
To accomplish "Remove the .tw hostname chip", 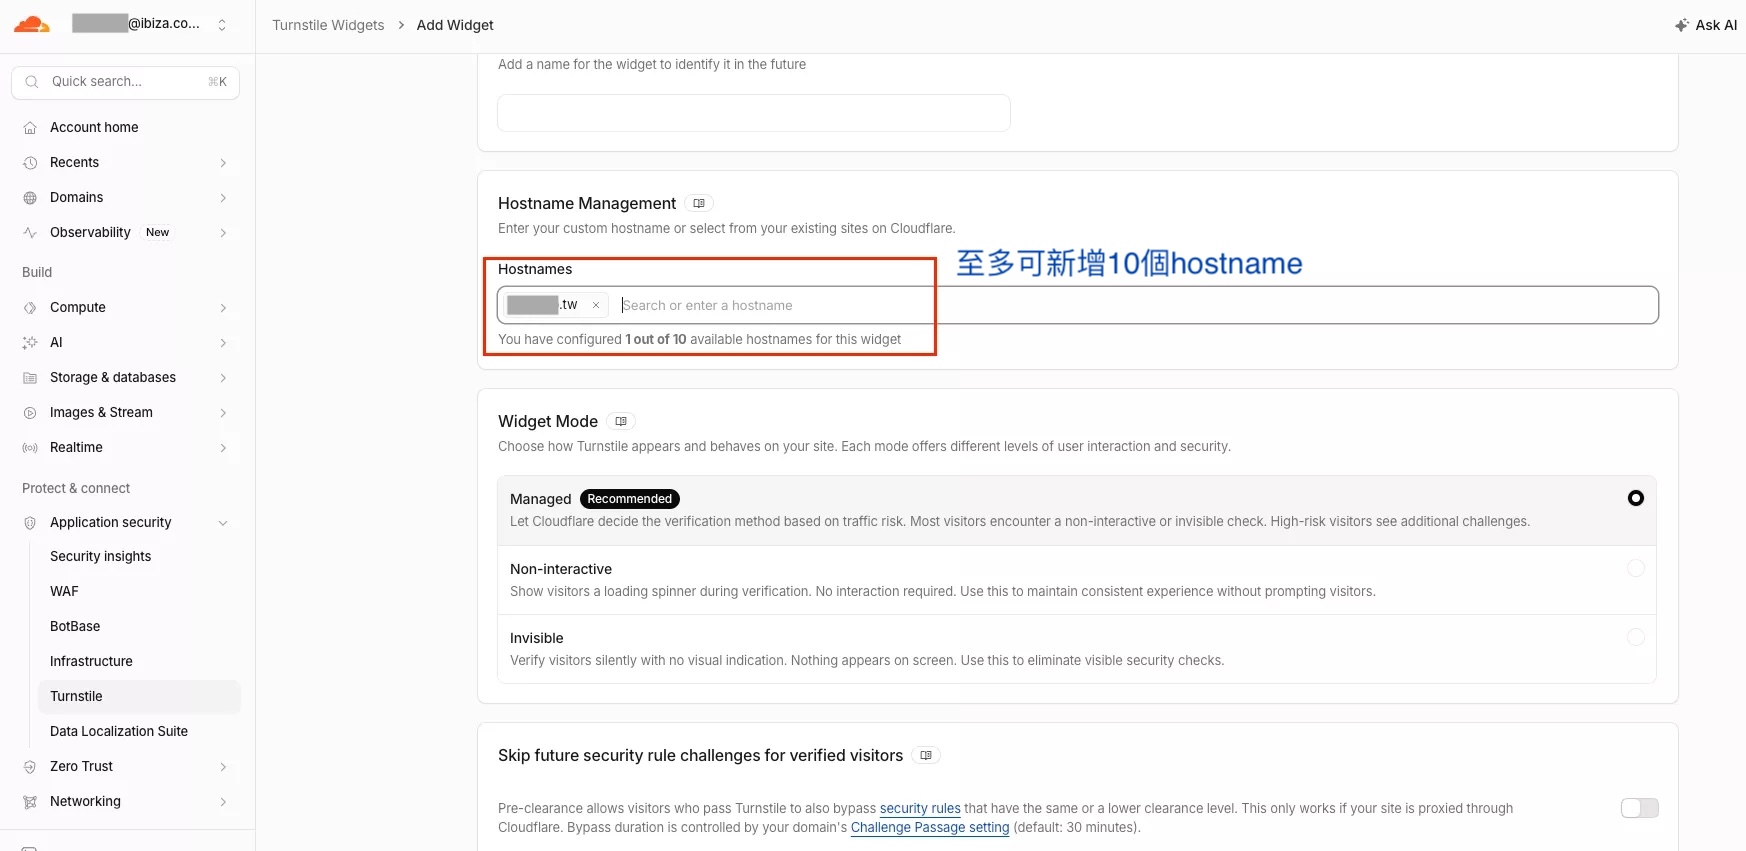I will [x=596, y=305].
